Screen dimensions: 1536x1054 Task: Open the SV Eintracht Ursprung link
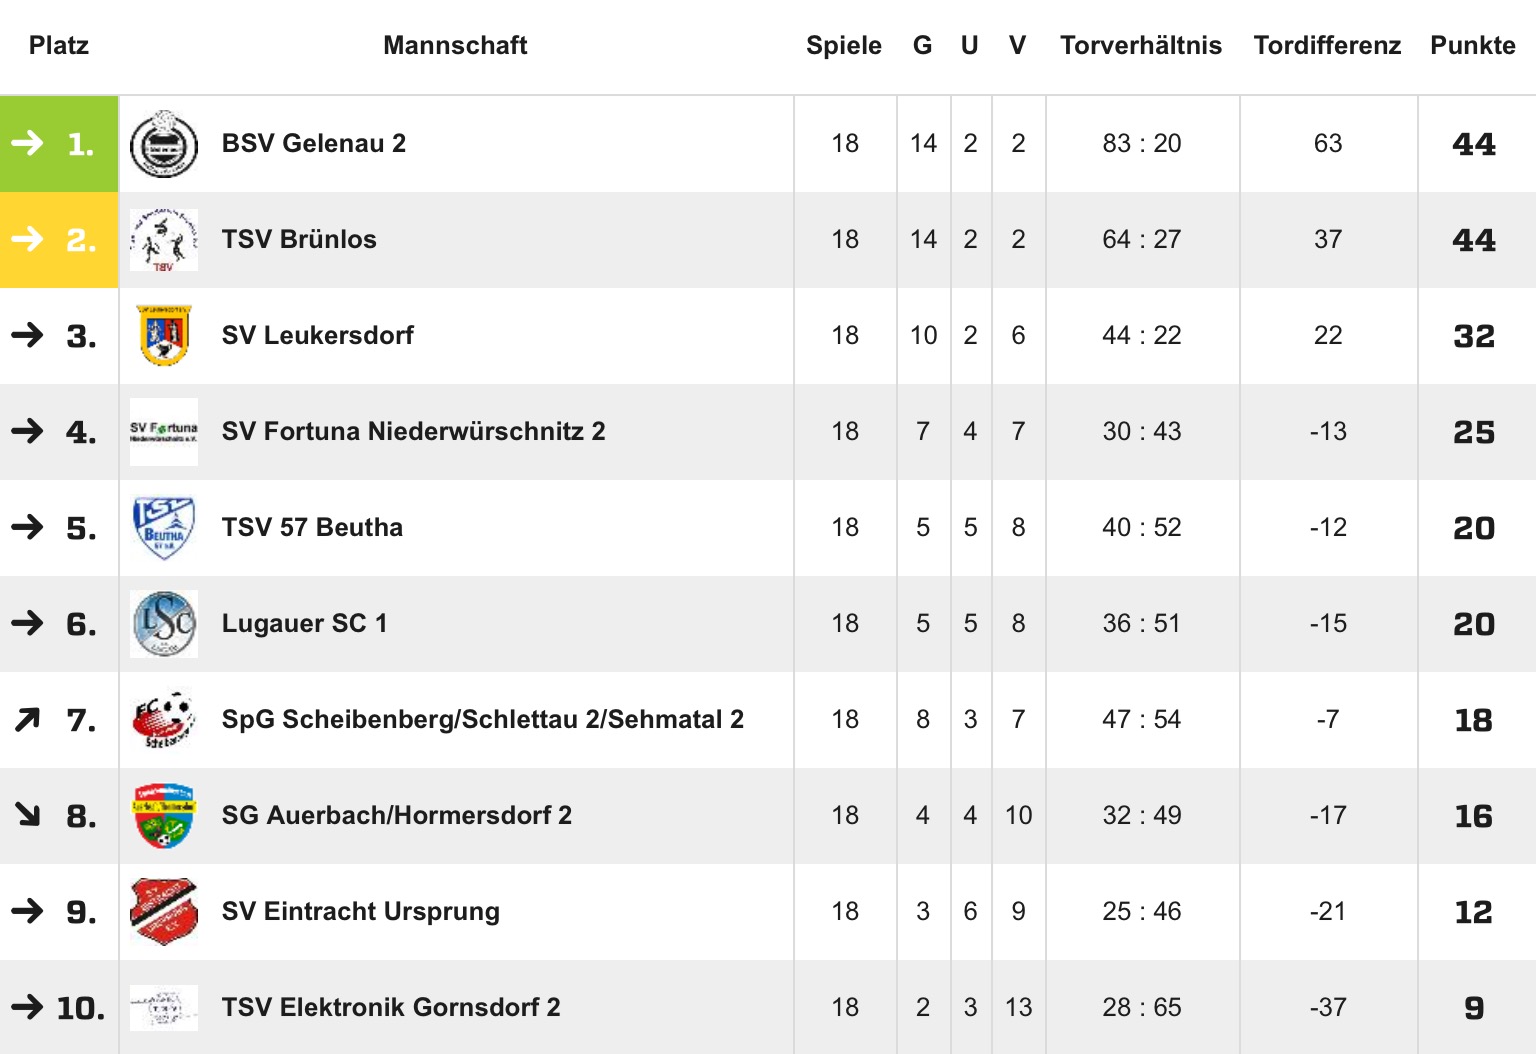coord(361,912)
